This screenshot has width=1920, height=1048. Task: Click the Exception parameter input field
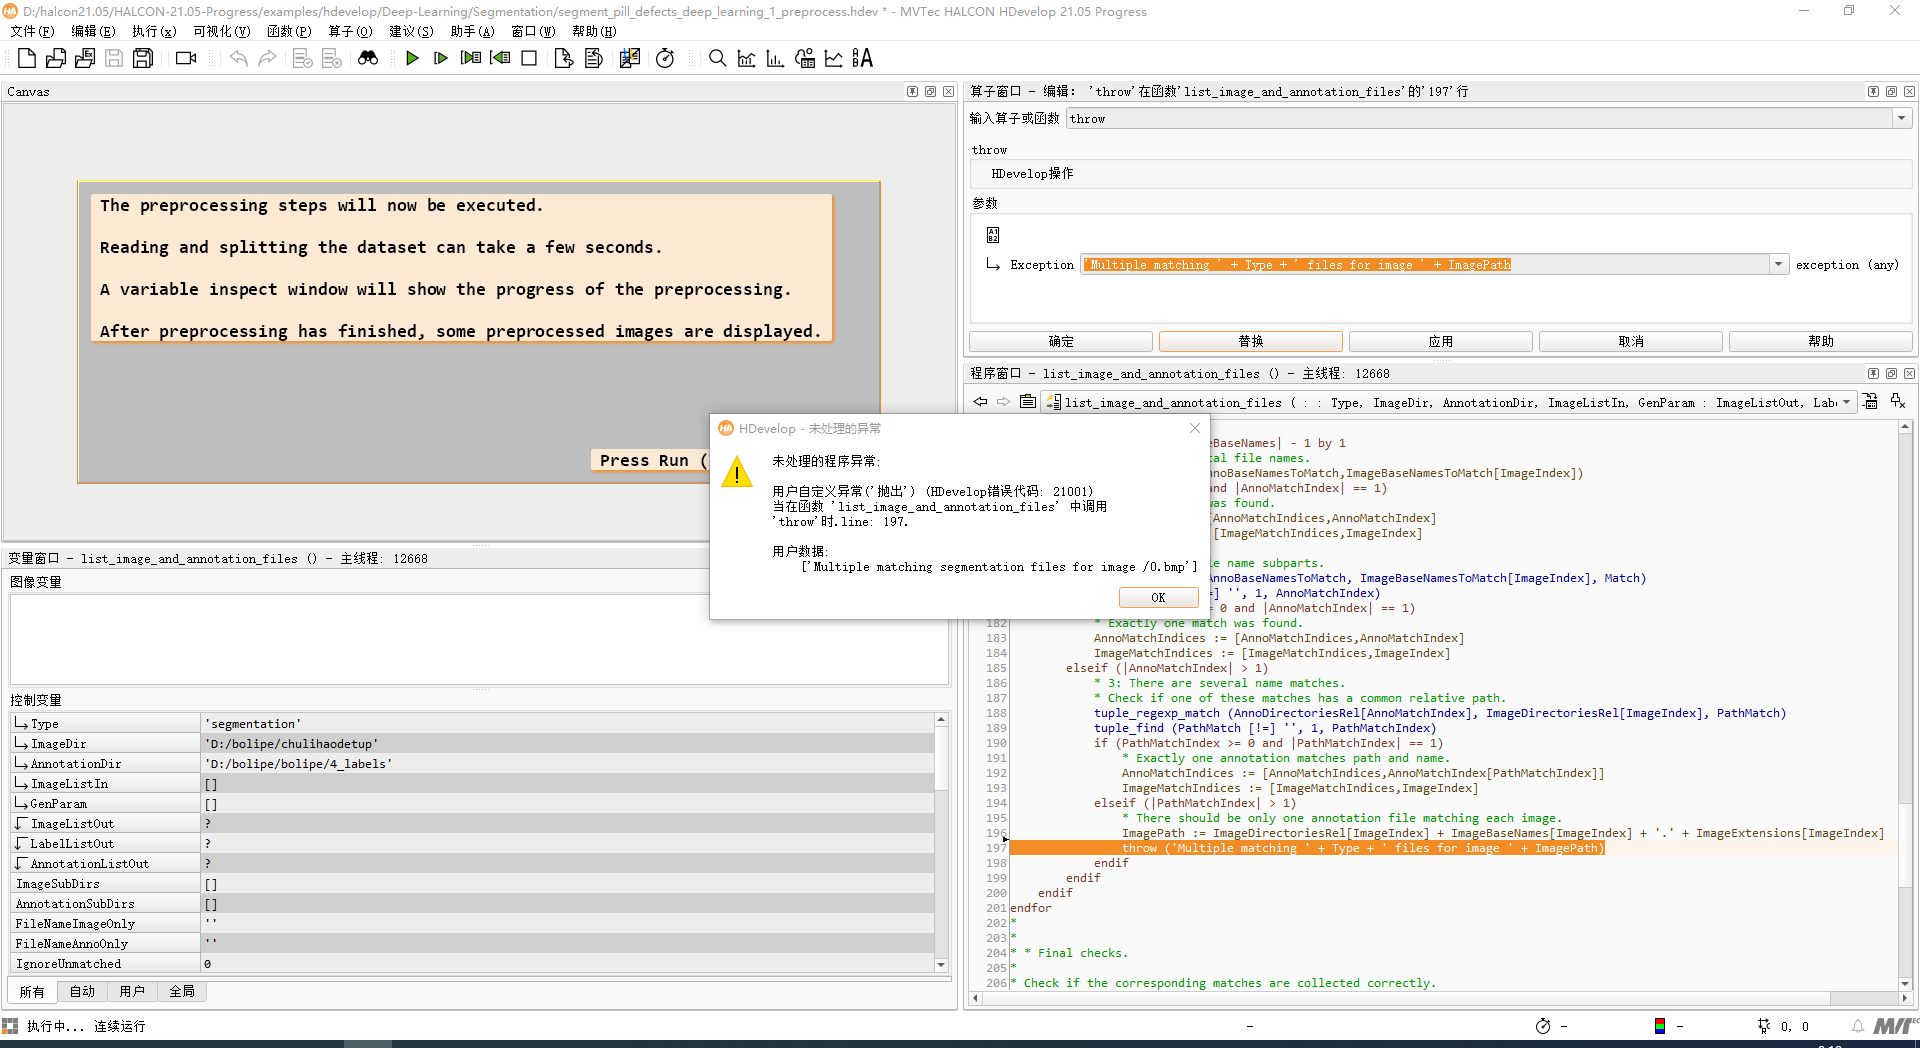click(1425, 264)
